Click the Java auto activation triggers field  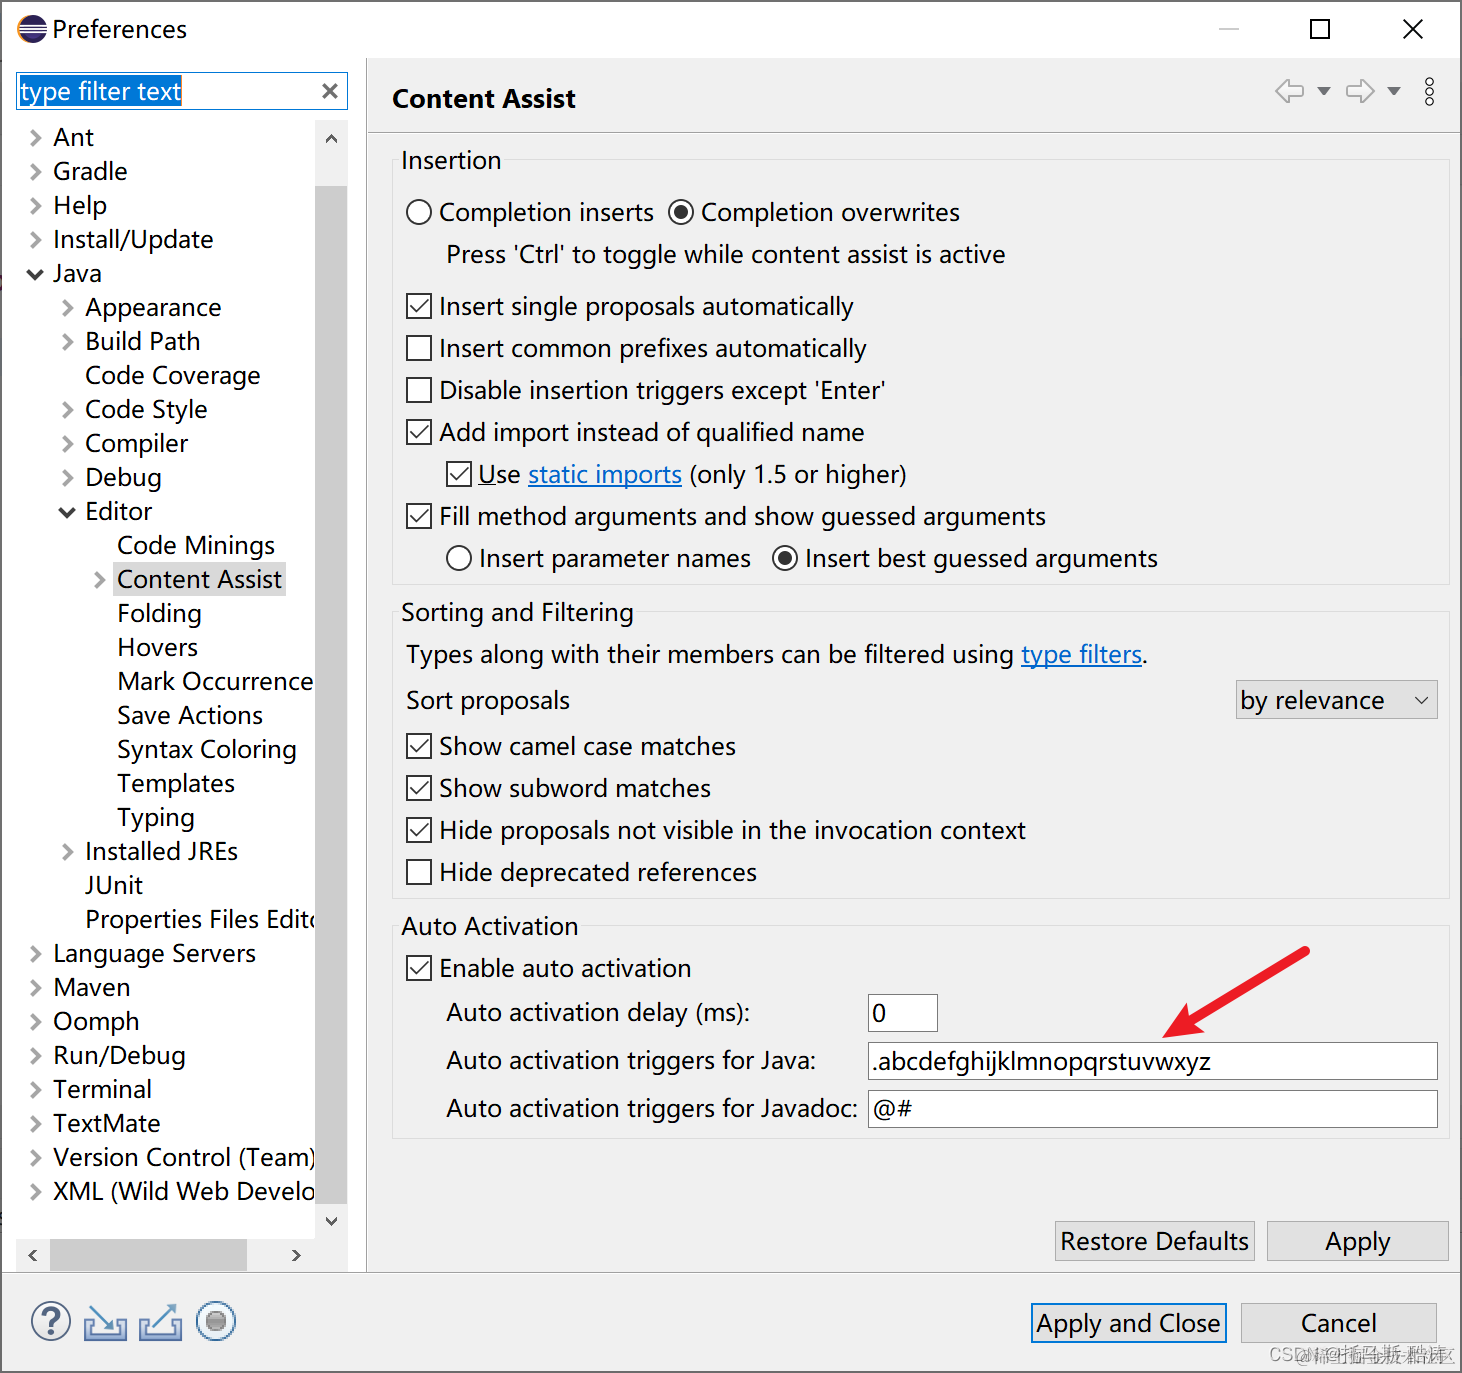pyautogui.click(x=1153, y=1061)
